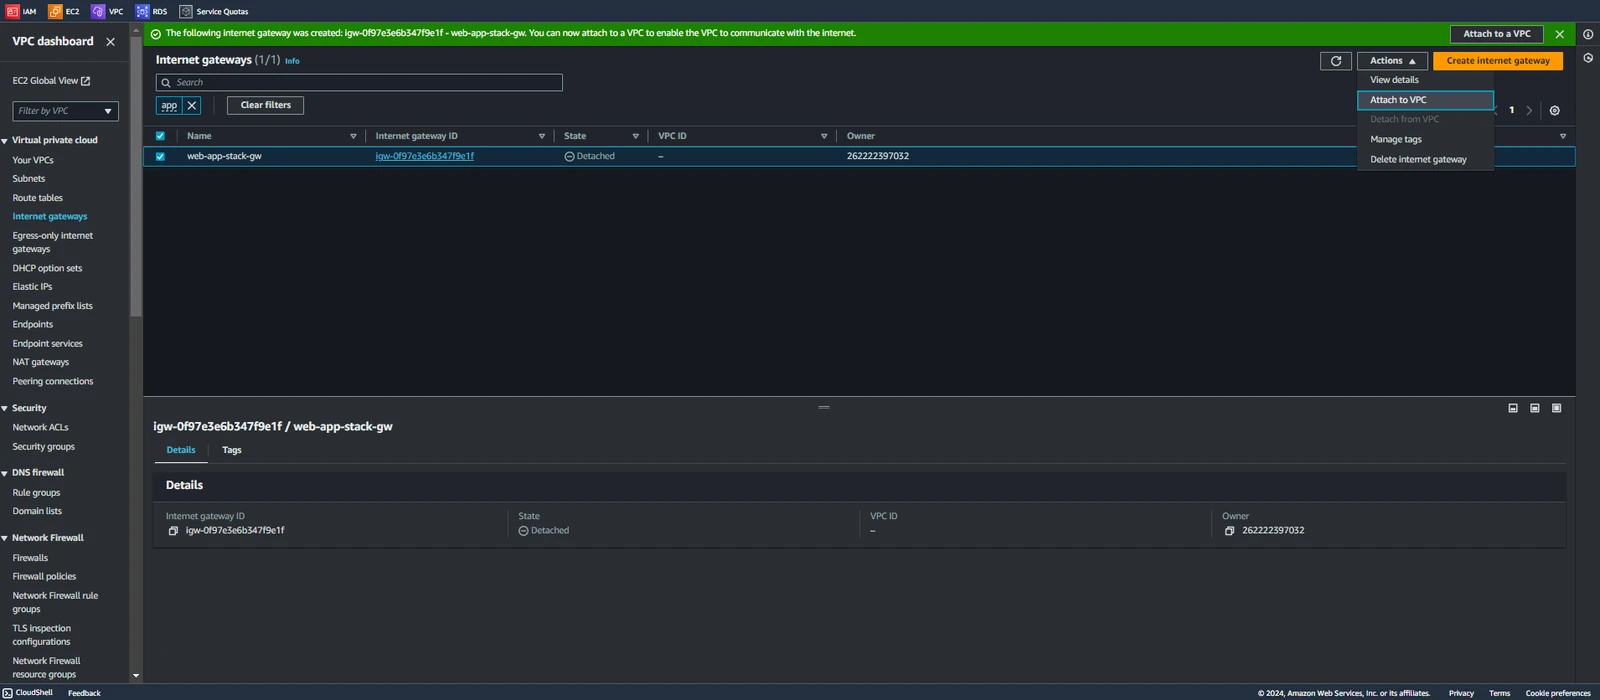1600x700 pixels.
Task: Toggle the Actions dropdown menu
Action: pos(1392,61)
